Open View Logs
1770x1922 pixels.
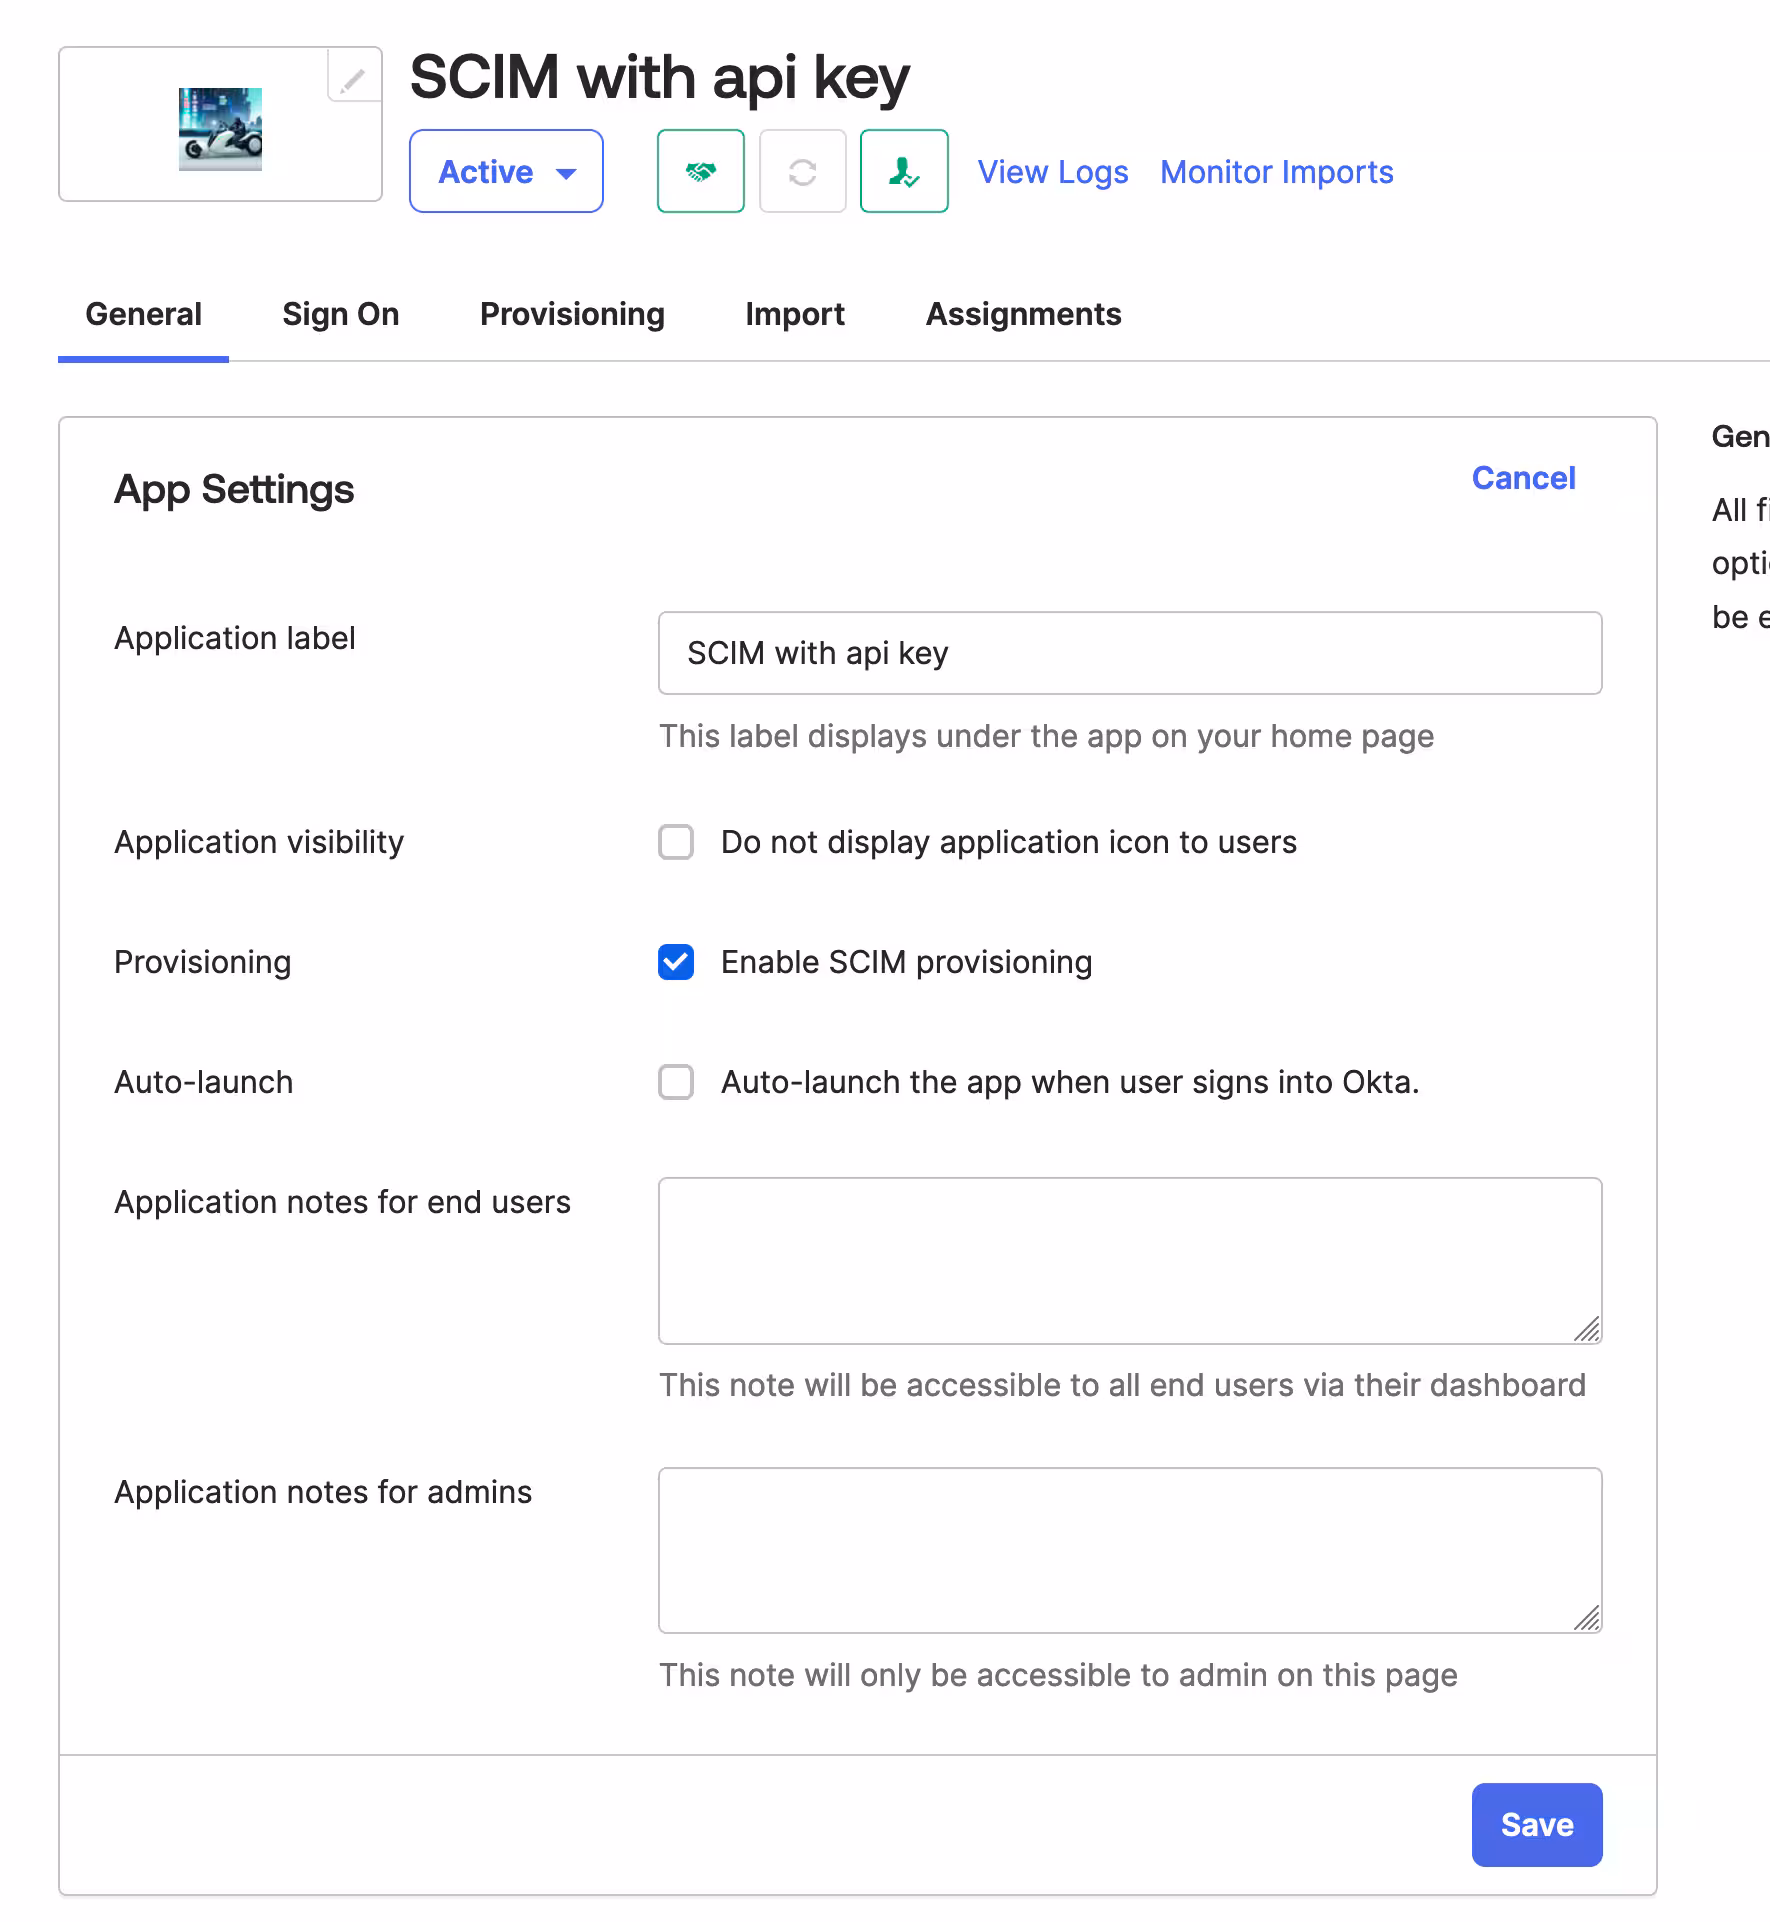pos(1052,171)
